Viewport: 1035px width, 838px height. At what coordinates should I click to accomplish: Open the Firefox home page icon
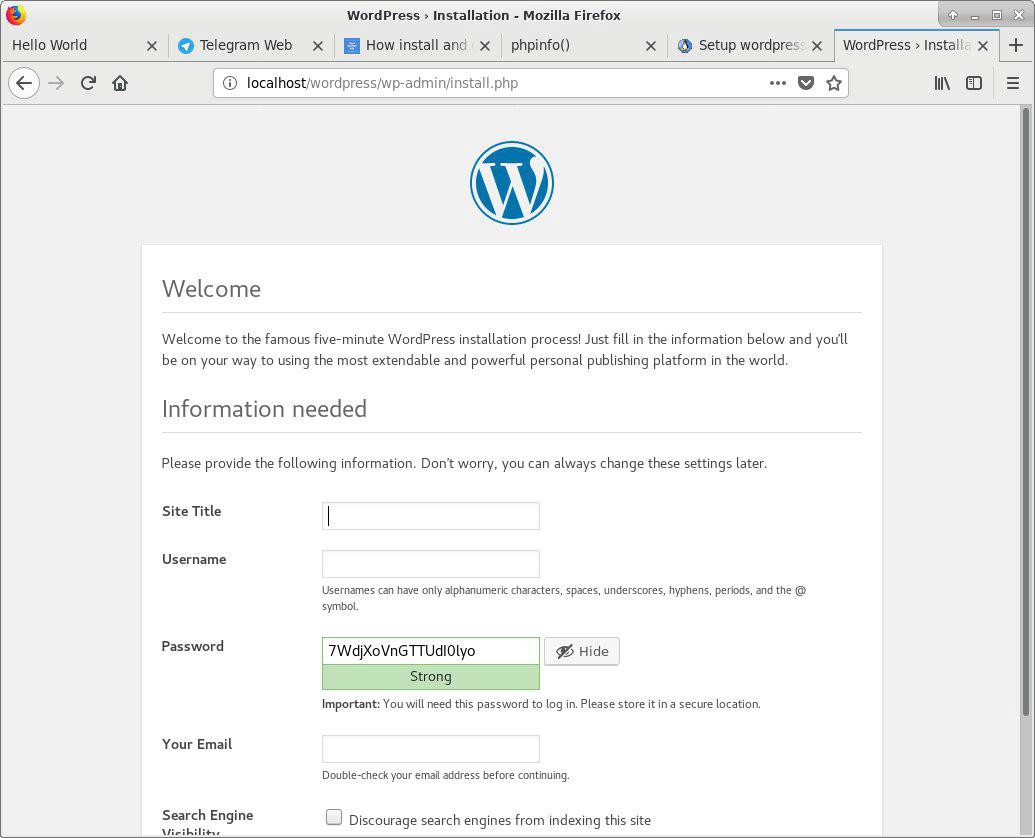[x=119, y=83]
